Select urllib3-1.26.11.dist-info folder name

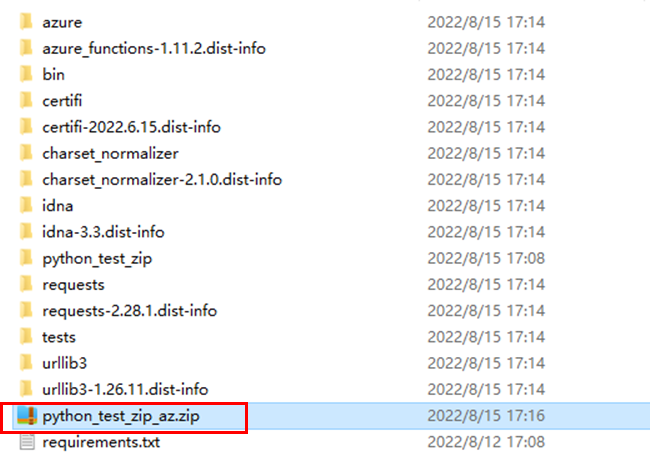tap(125, 389)
